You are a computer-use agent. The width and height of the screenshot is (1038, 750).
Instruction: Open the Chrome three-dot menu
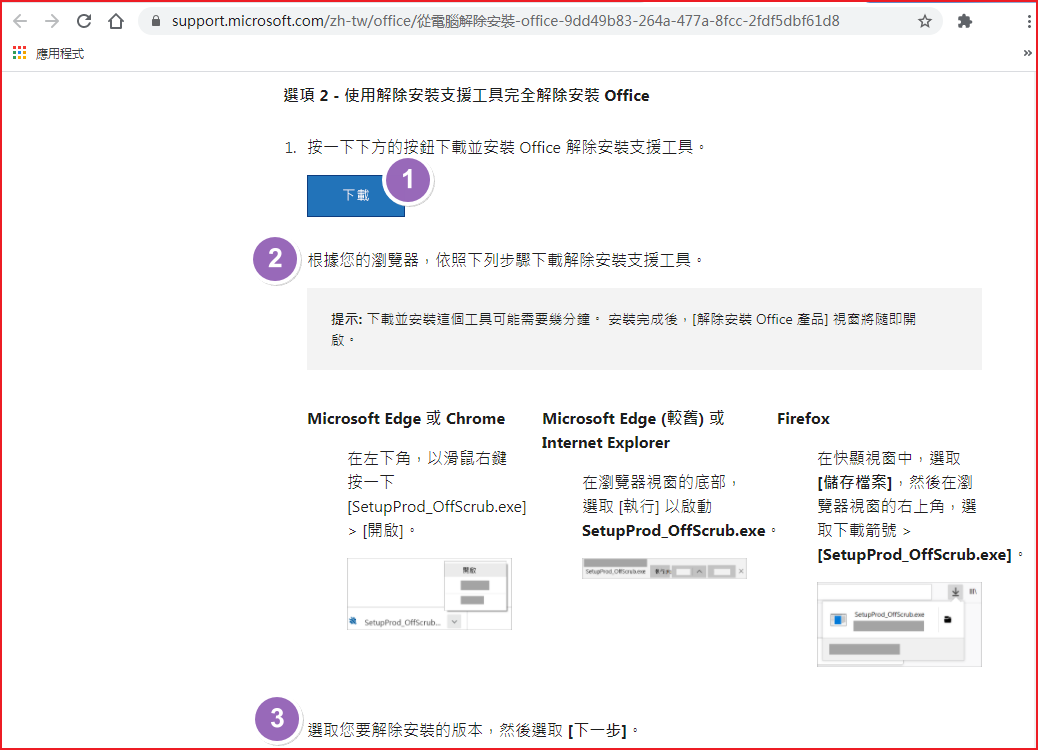(x=1028, y=21)
